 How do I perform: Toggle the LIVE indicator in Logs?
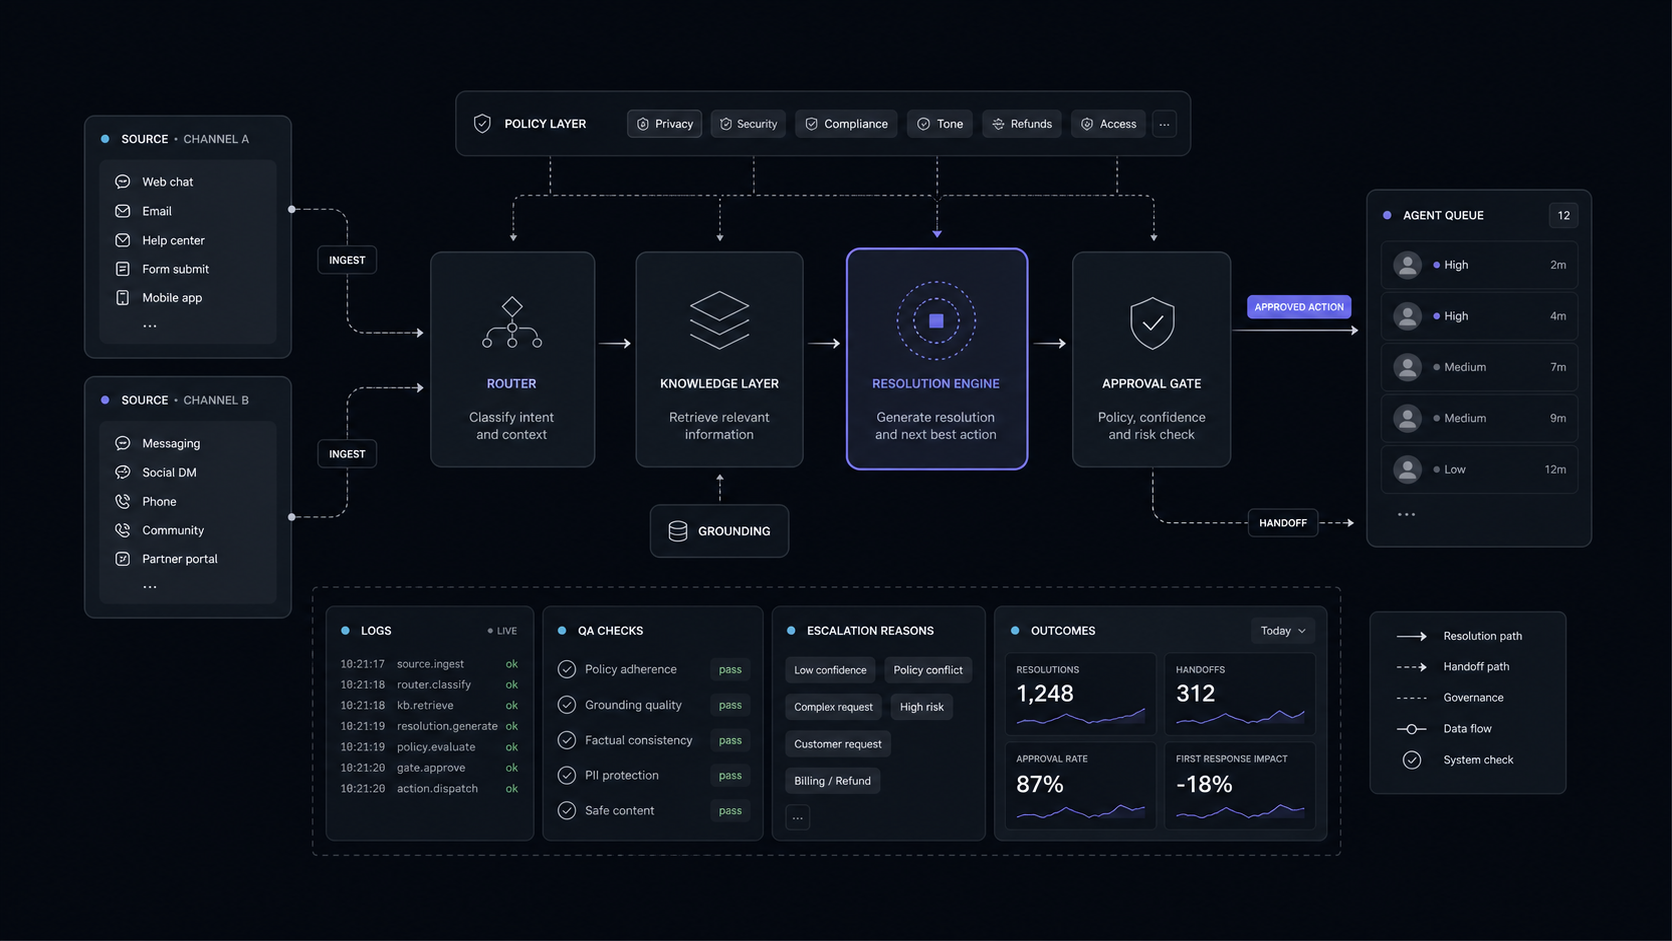click(x=502, y=631)
